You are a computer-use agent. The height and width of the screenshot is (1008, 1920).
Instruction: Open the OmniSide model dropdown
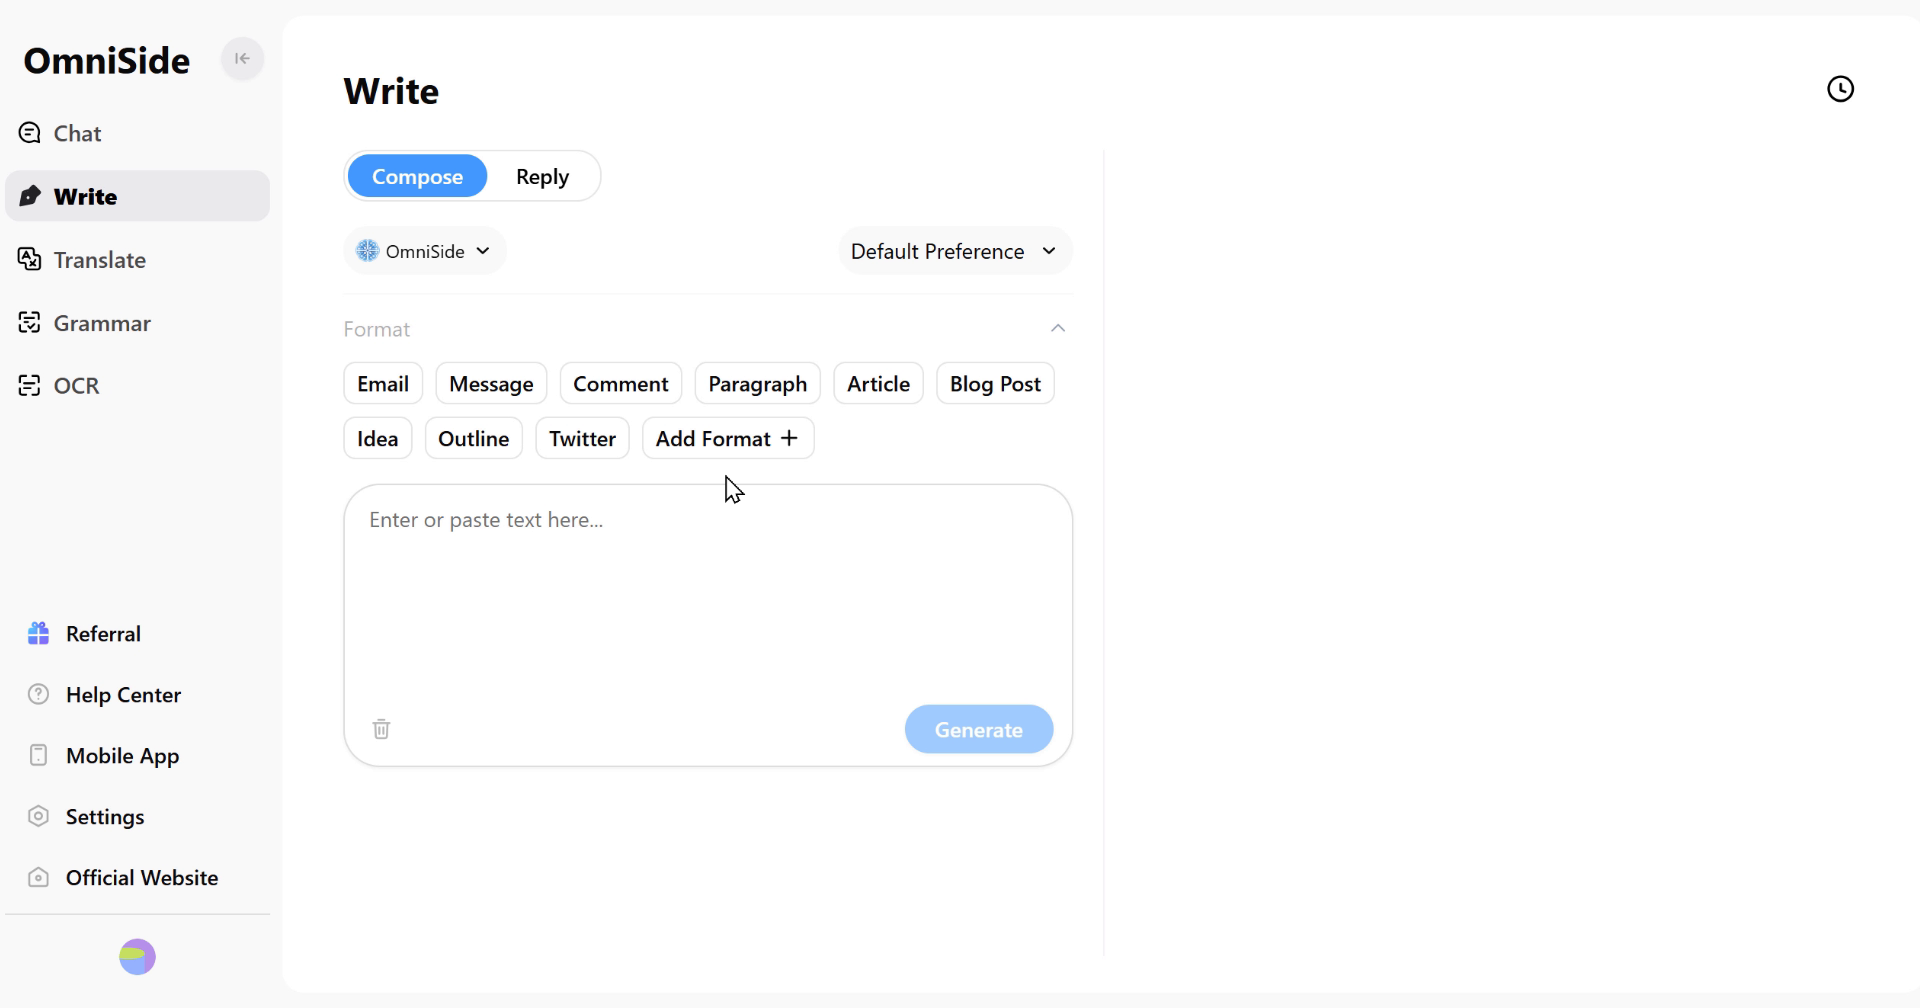coord(425,251)
